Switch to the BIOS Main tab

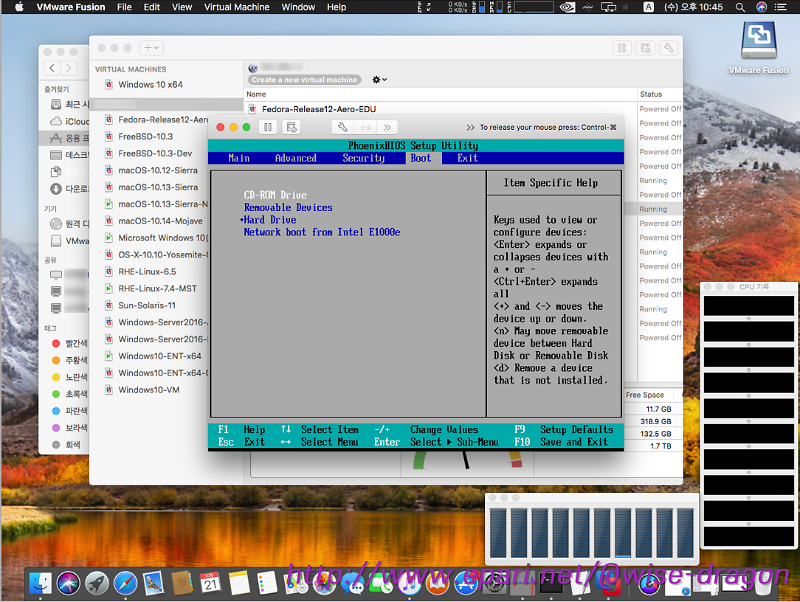pyautogui.click(x=239, y=158)
